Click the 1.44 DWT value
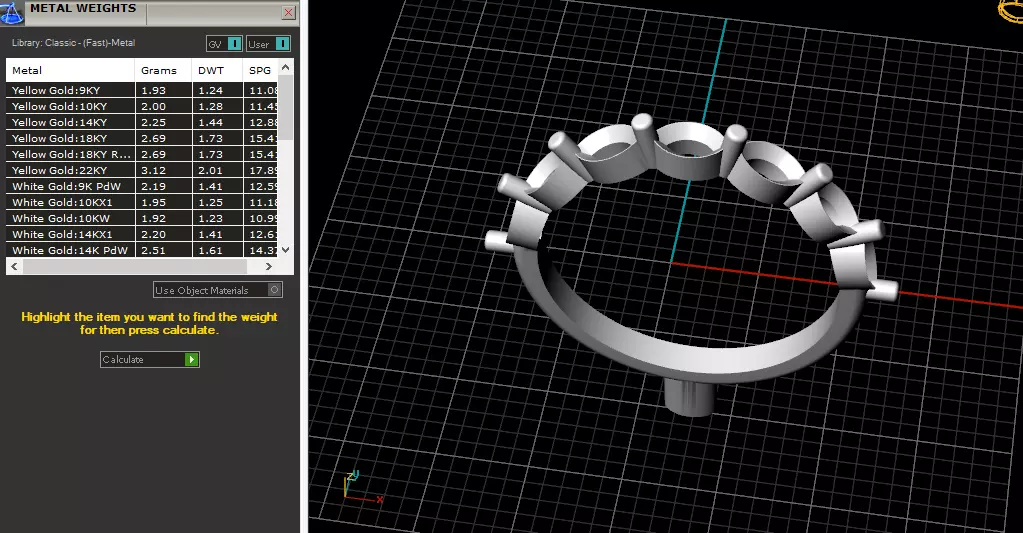The image size is (1023, 533). pos(211,123)
